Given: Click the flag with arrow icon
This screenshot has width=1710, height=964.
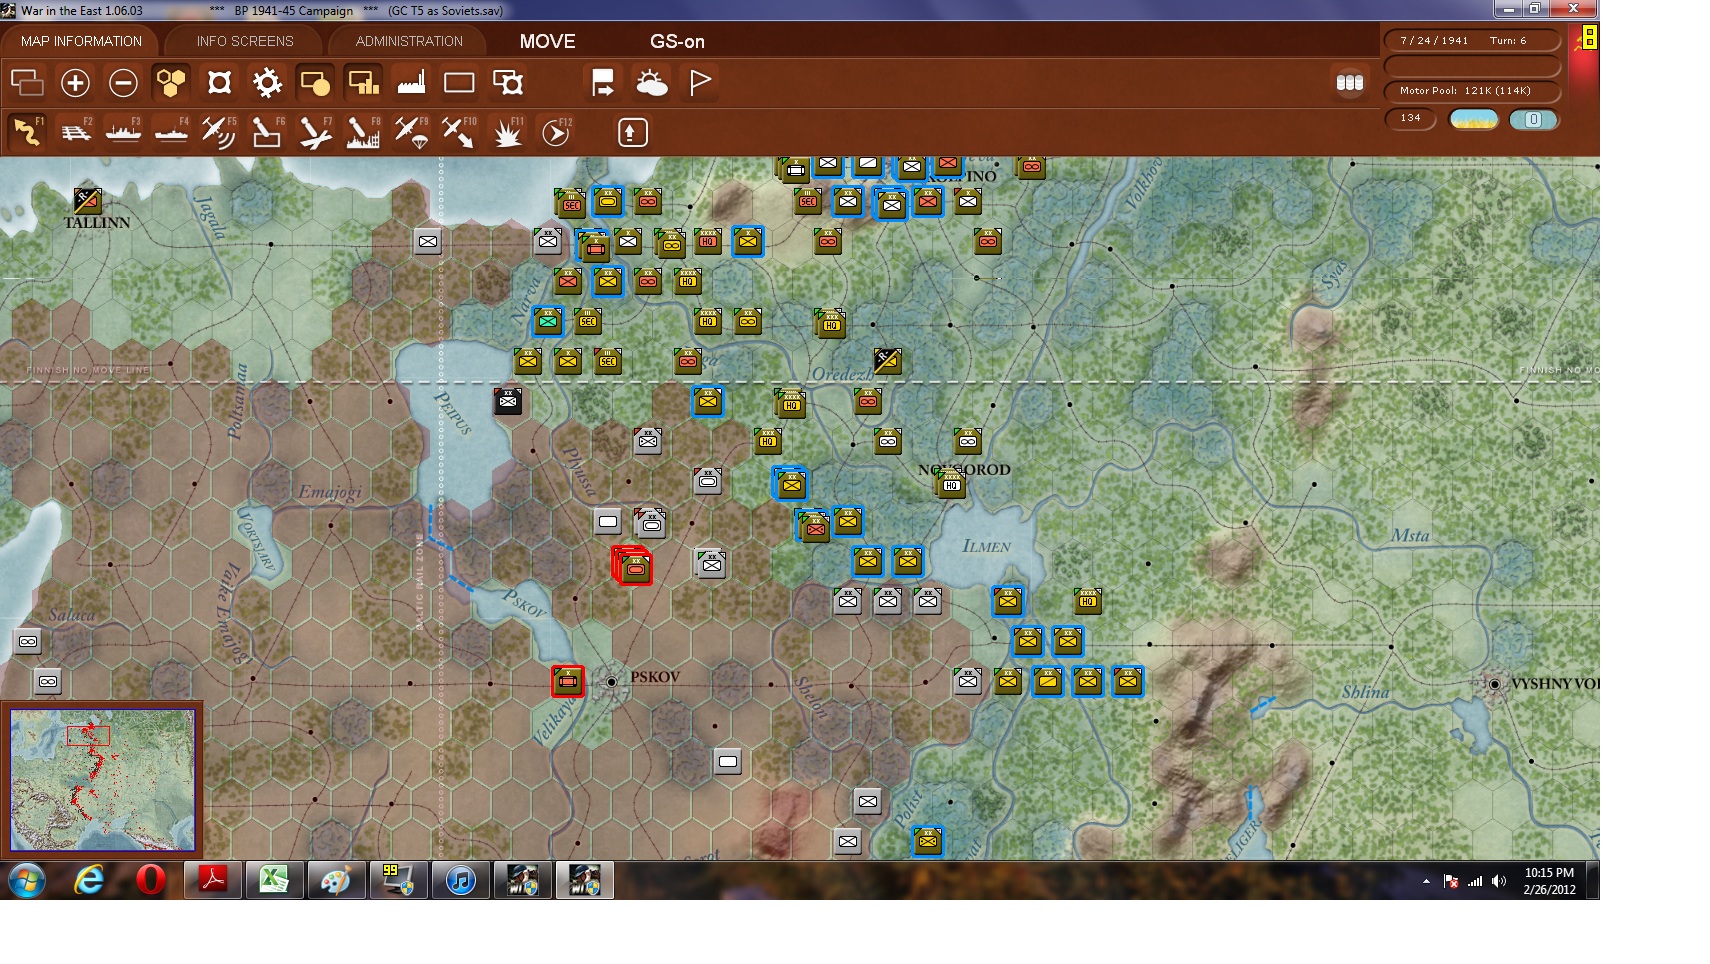Looking at the screenshot, I should coord(603,83).
